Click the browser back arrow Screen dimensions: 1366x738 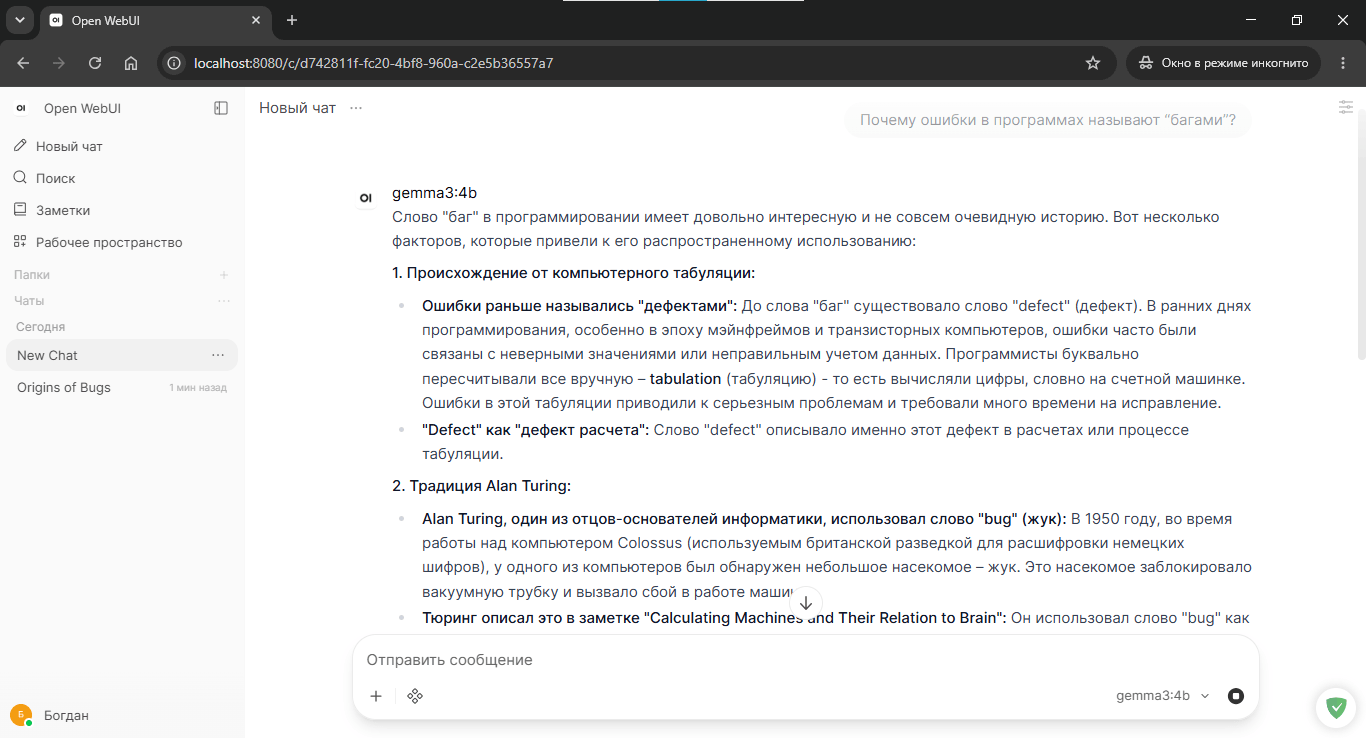[23, 63]
